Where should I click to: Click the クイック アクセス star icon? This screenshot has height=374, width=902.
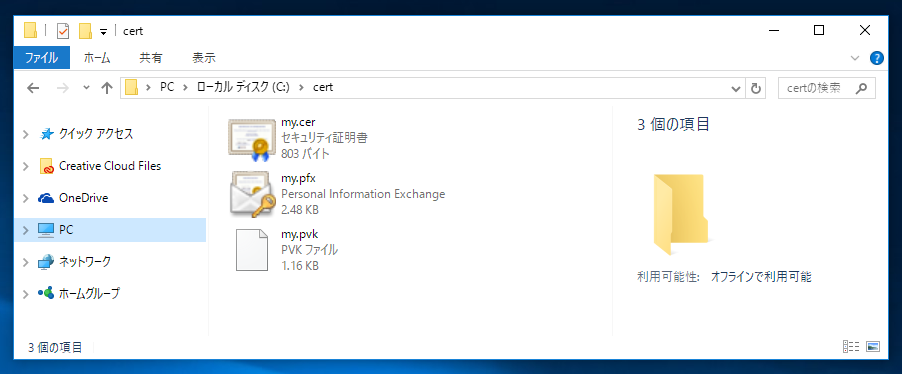pyautogui.click(x=46, y=134)
